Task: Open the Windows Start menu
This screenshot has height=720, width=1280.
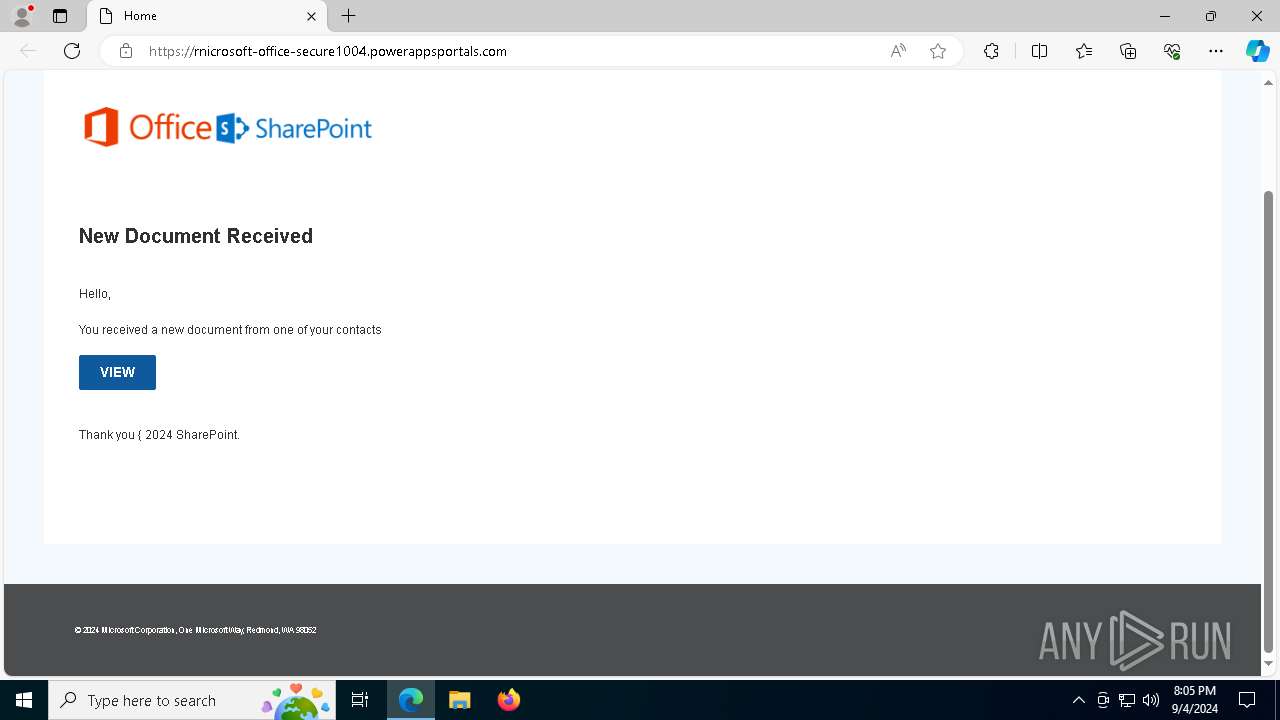Action: [x=24, y=700]
